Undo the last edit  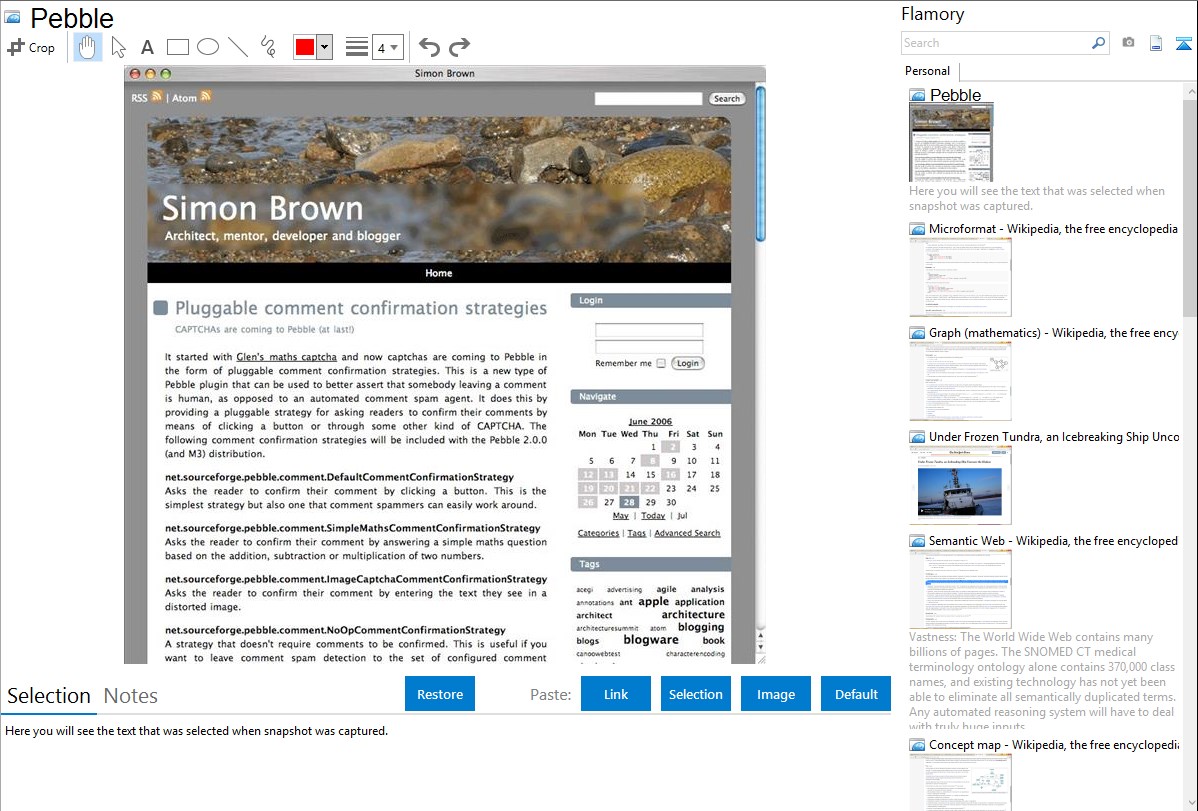(x=429, y=47)
